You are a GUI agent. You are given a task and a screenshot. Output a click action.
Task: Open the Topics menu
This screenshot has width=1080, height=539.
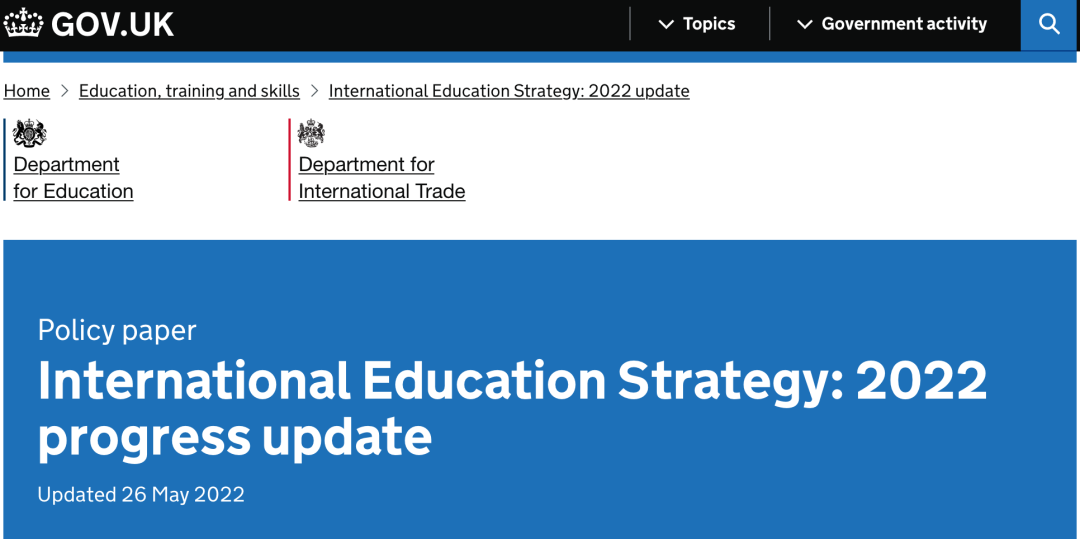pos(709,24)
